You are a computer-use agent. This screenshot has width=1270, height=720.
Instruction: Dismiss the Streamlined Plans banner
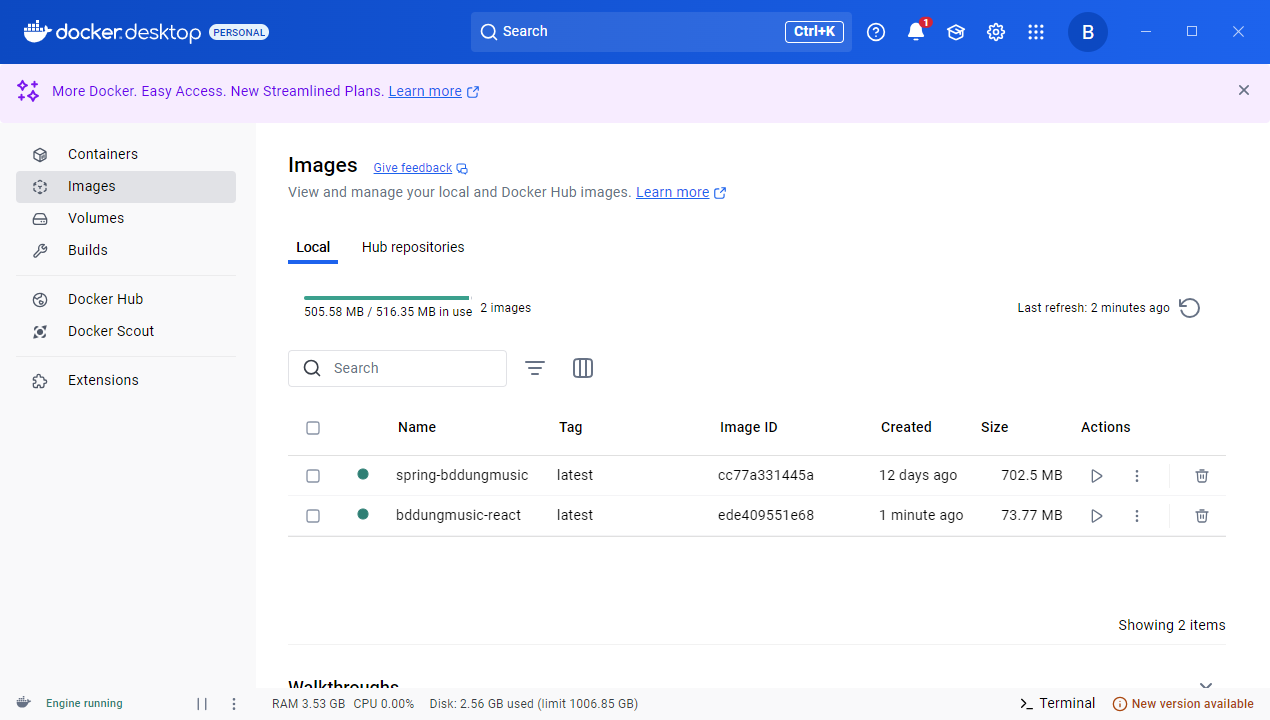point(1244,90)
